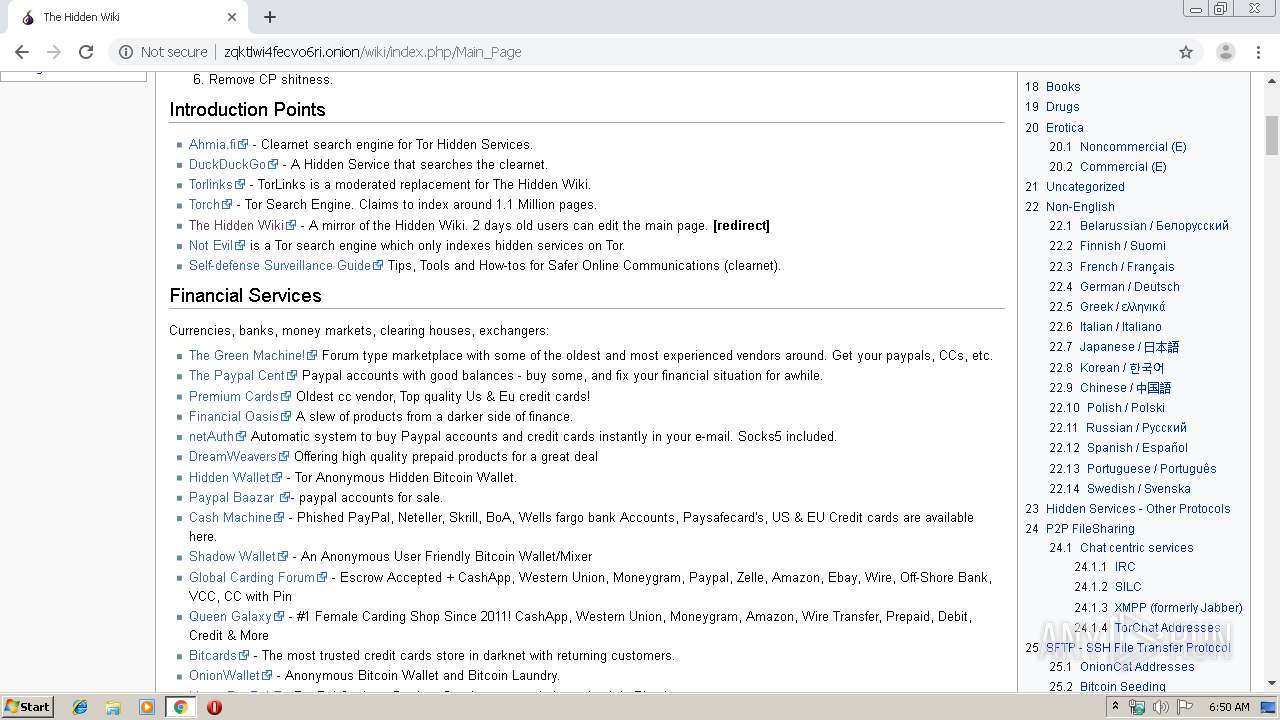Jump to French / Français contents entry

tap(1127, 266)
